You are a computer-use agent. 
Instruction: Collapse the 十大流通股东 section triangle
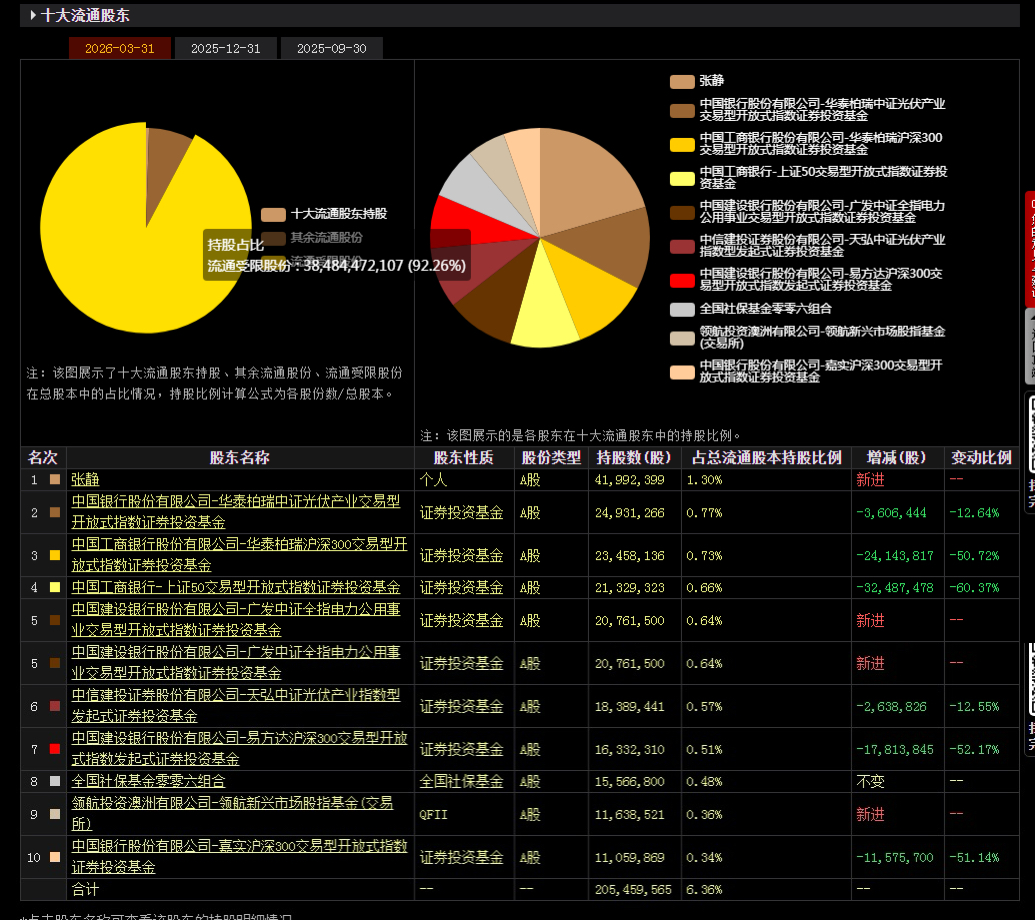[33, 15]
